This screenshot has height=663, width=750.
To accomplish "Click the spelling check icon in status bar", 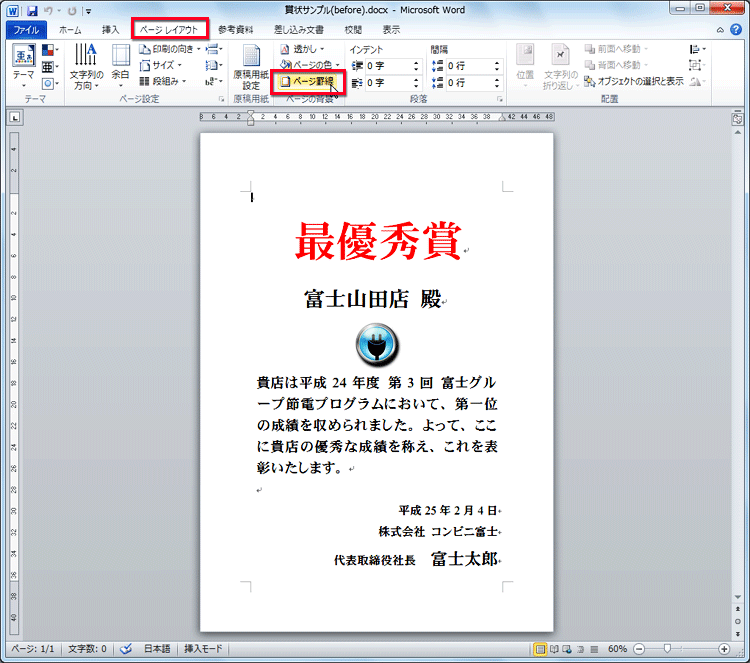I will tap(126, 649).
